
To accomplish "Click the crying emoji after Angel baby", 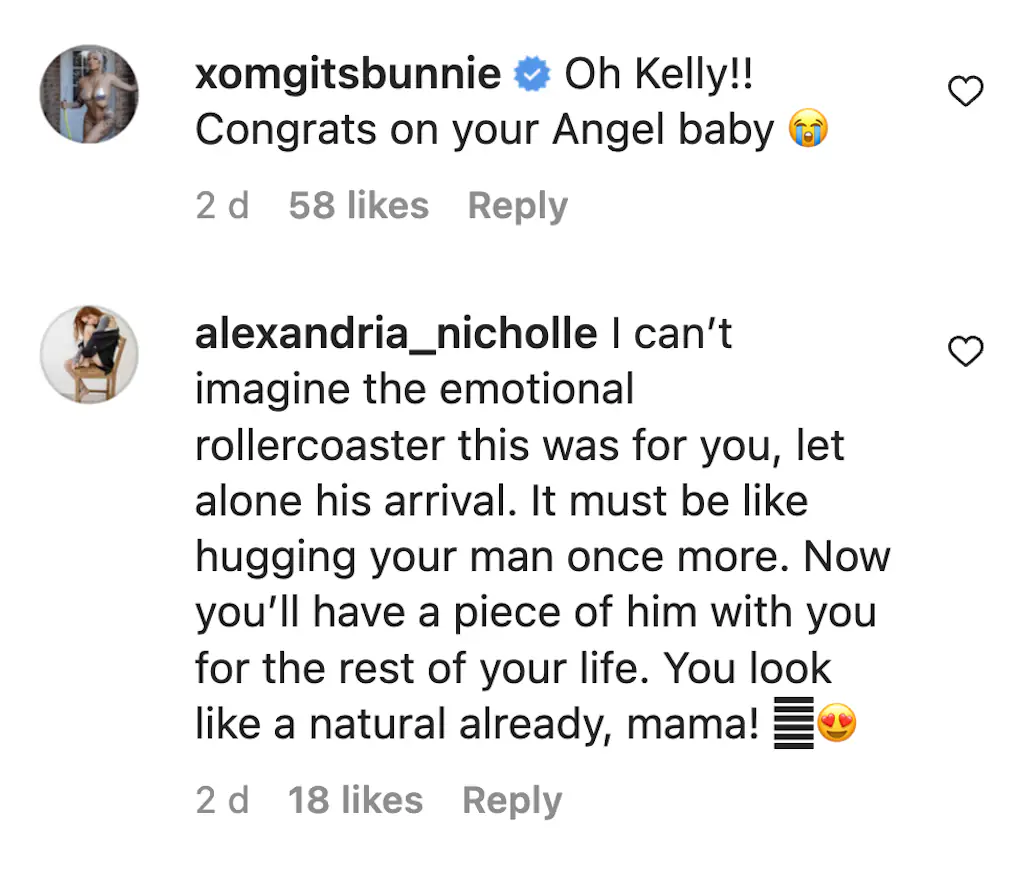I will tap(808, 131).
